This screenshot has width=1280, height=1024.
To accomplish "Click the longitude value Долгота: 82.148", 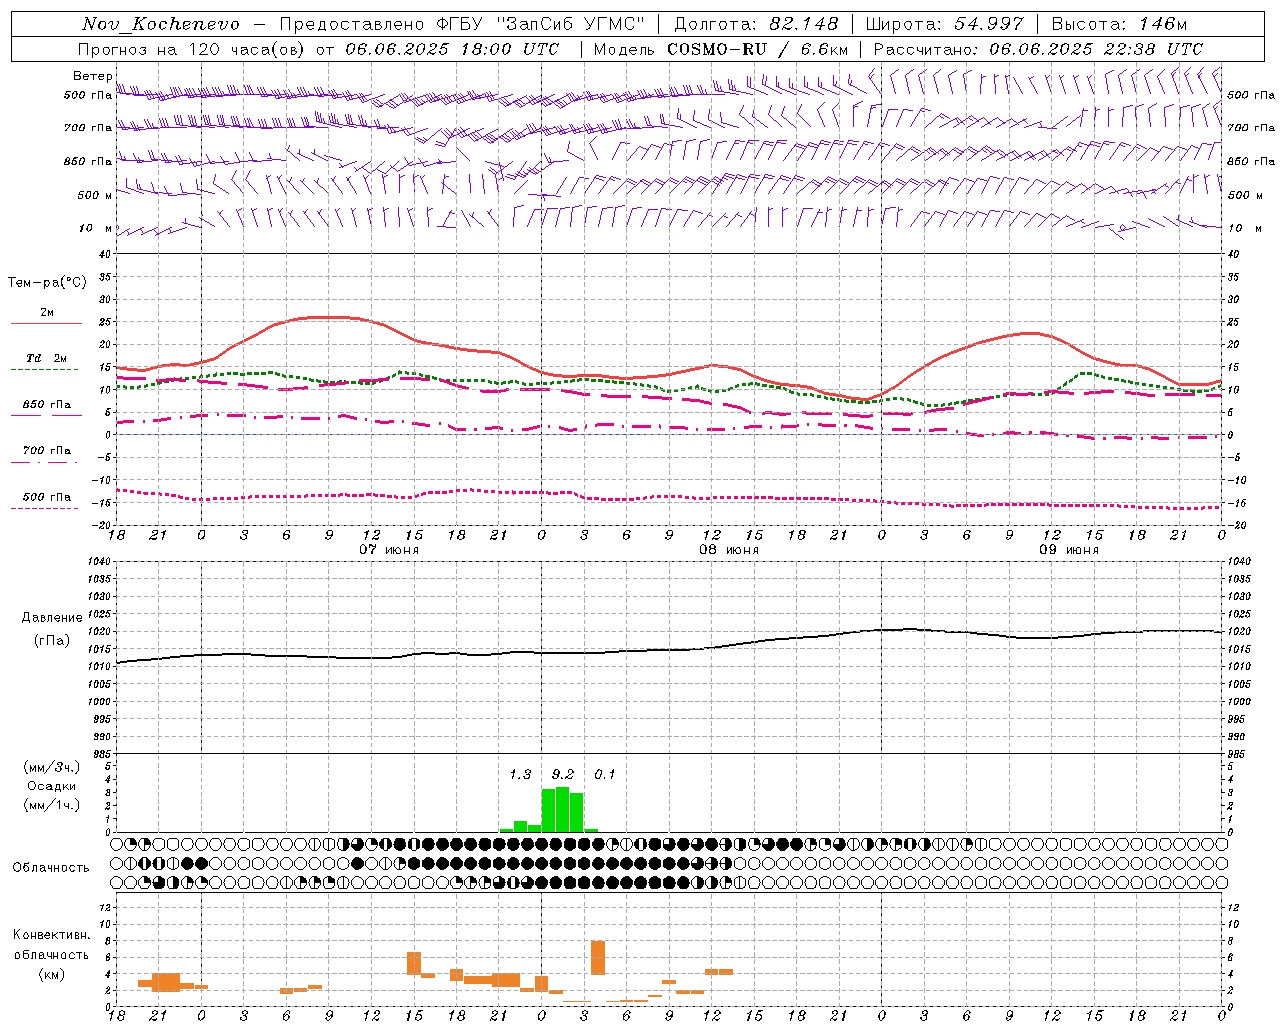I will [x=756, y=24].
